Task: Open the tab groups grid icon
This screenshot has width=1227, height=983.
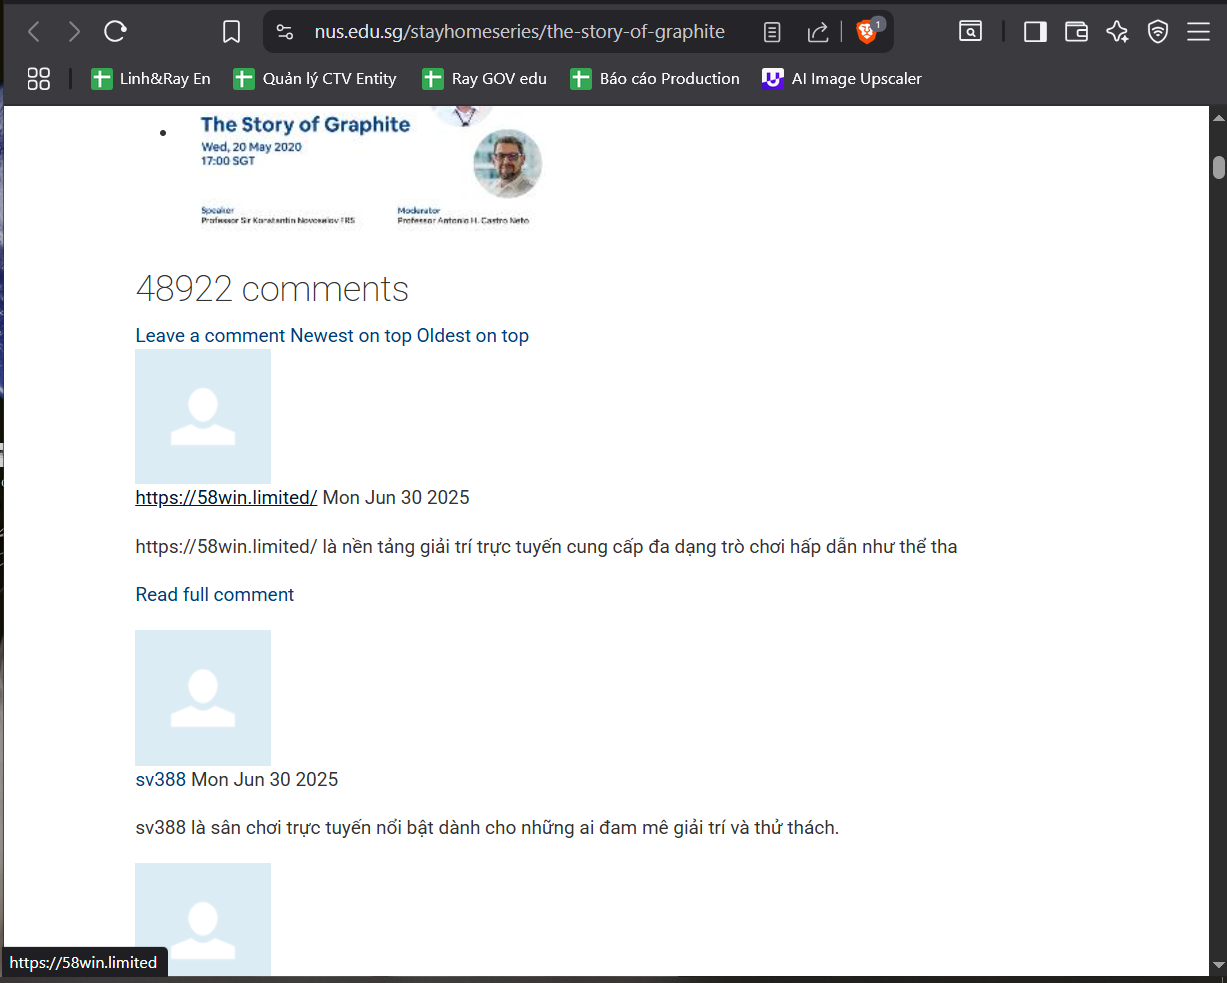Action: click(x=39, y=79)
